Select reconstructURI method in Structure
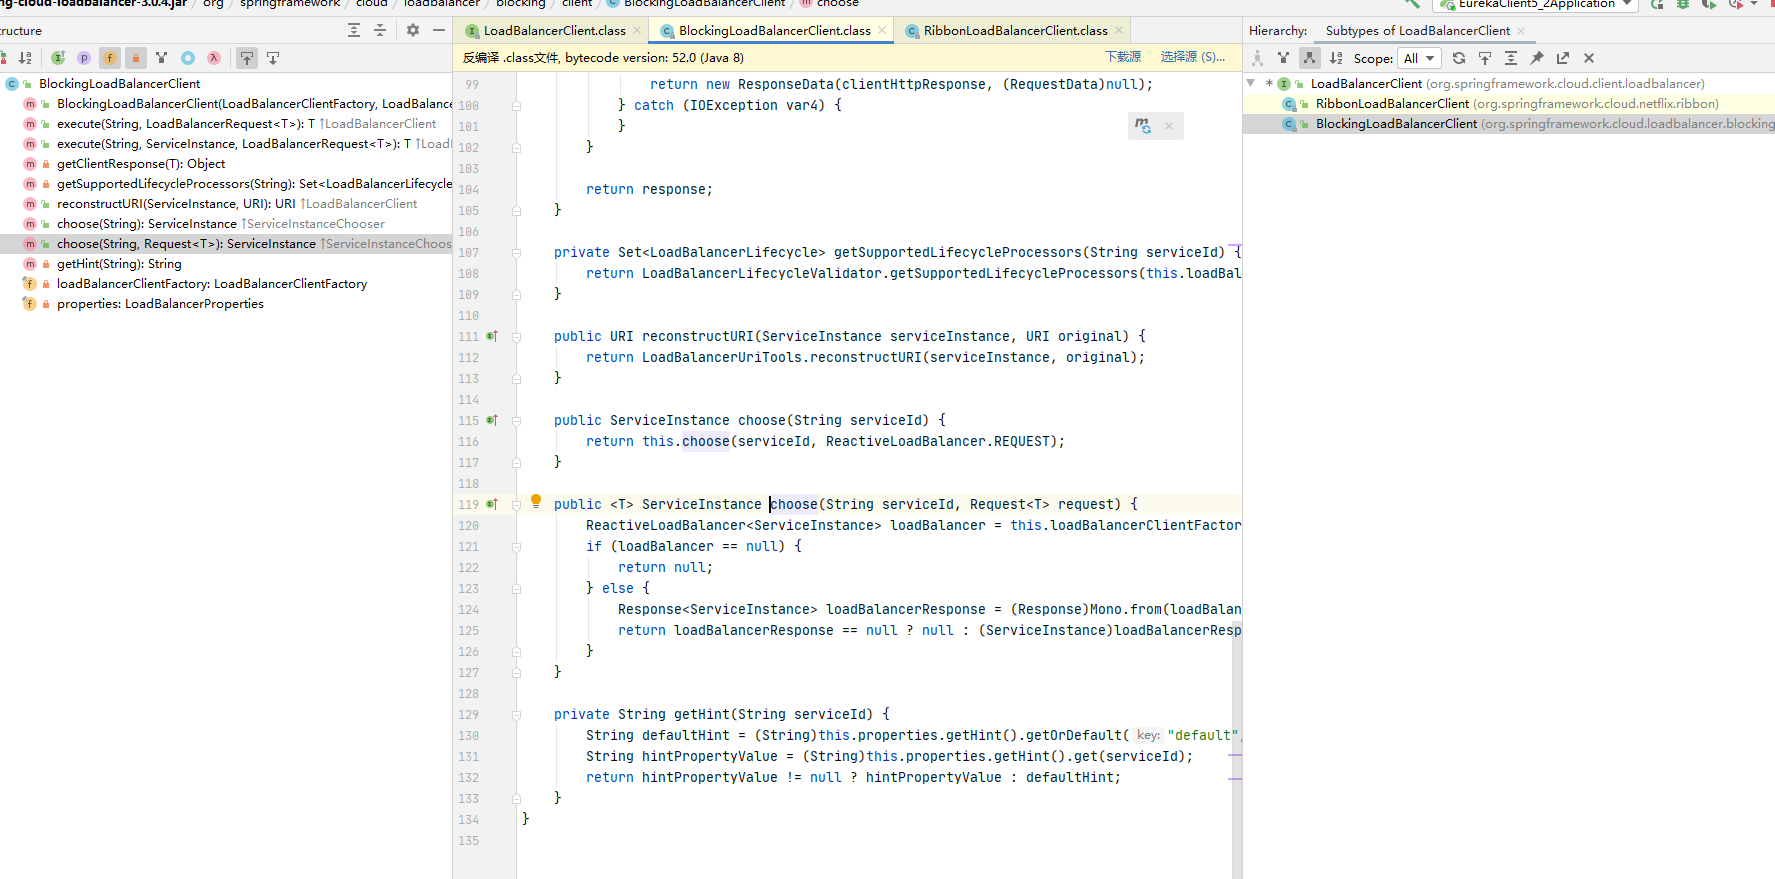Screen dimensions: 1775x879 tap(226, 204)
